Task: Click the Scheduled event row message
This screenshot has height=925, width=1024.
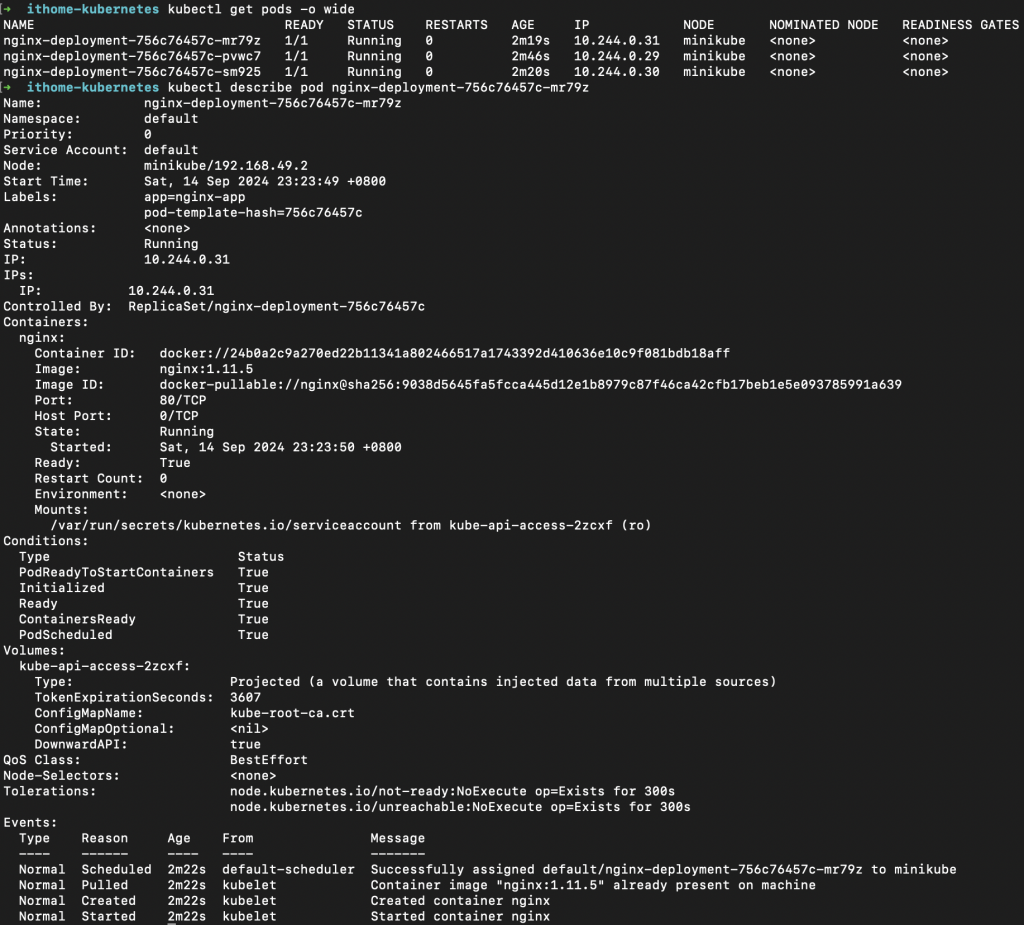Action: [x=664, y=870]
